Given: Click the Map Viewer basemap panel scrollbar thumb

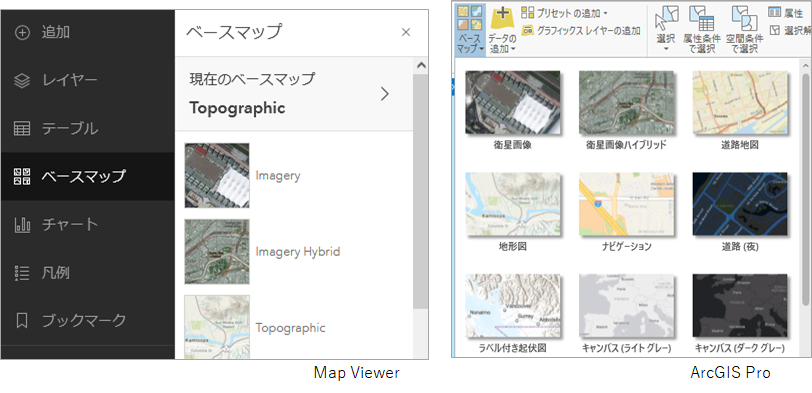Looking at the screenshot, I should point(420,192).
